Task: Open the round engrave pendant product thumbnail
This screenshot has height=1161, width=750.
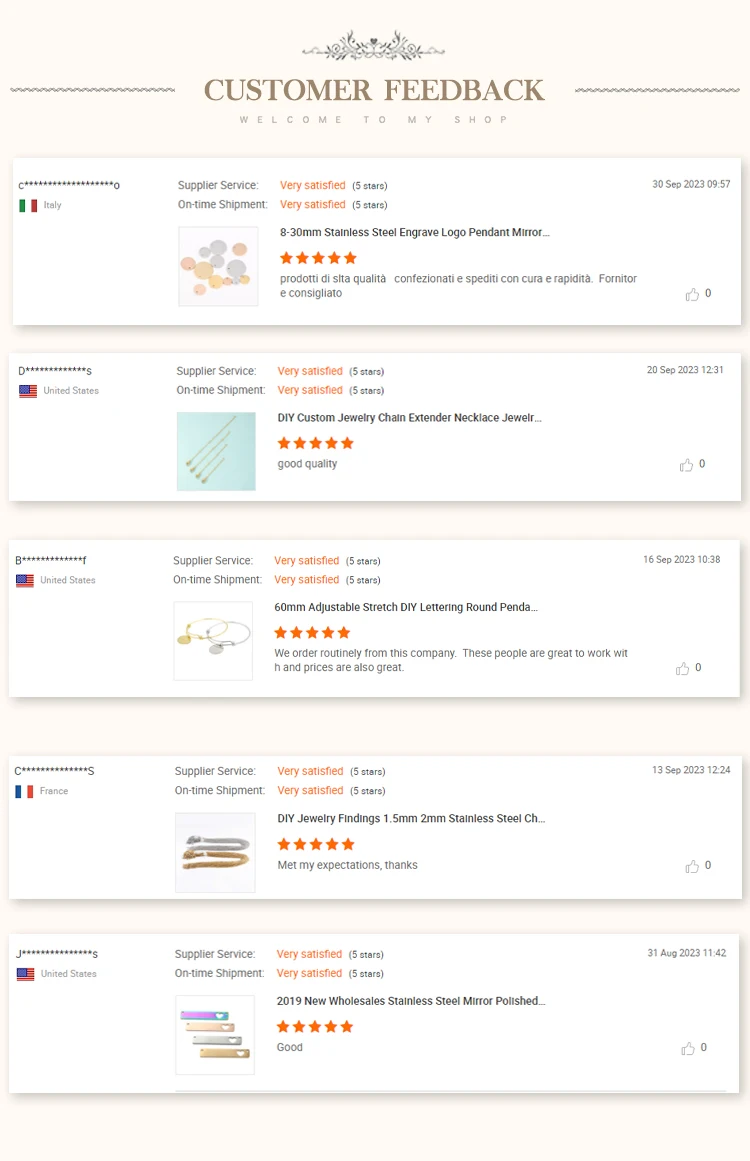Action: pos(218,266)
